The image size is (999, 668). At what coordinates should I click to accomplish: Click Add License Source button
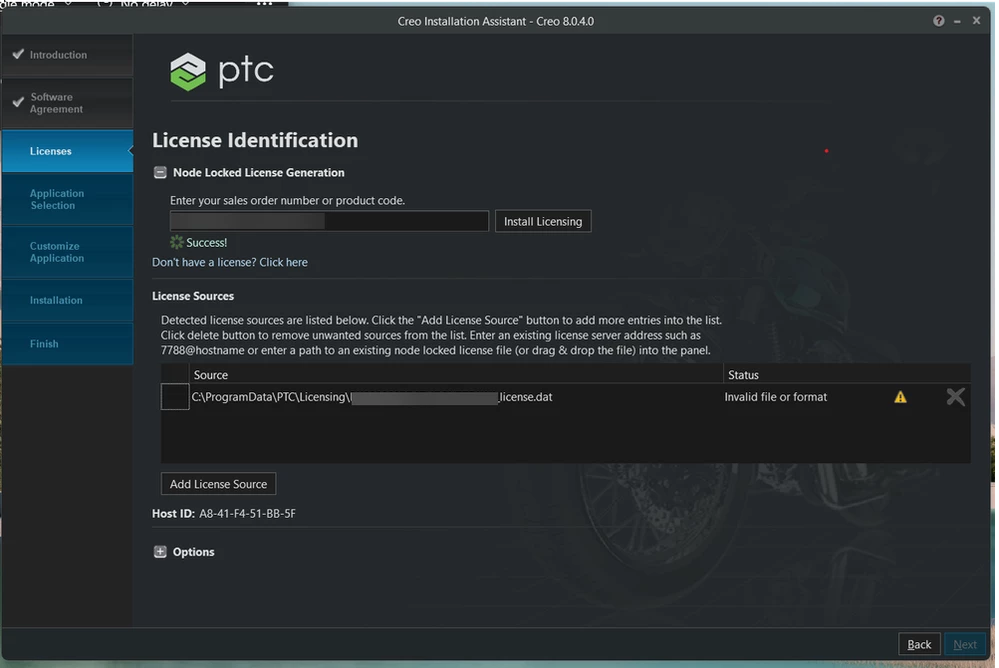click(218, 484)
